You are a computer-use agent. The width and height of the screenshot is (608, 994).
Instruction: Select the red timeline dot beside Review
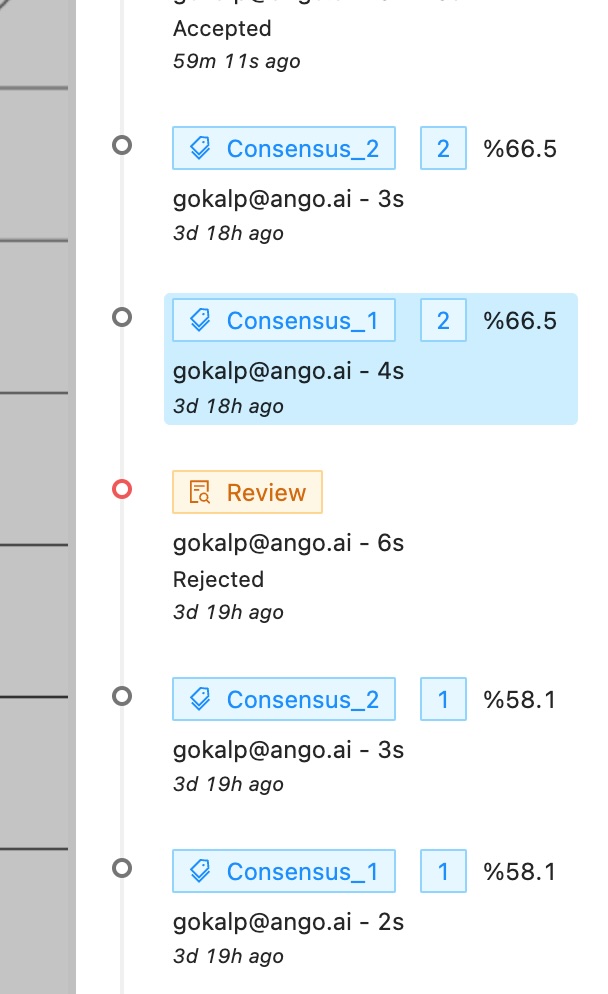pos(122,489)
